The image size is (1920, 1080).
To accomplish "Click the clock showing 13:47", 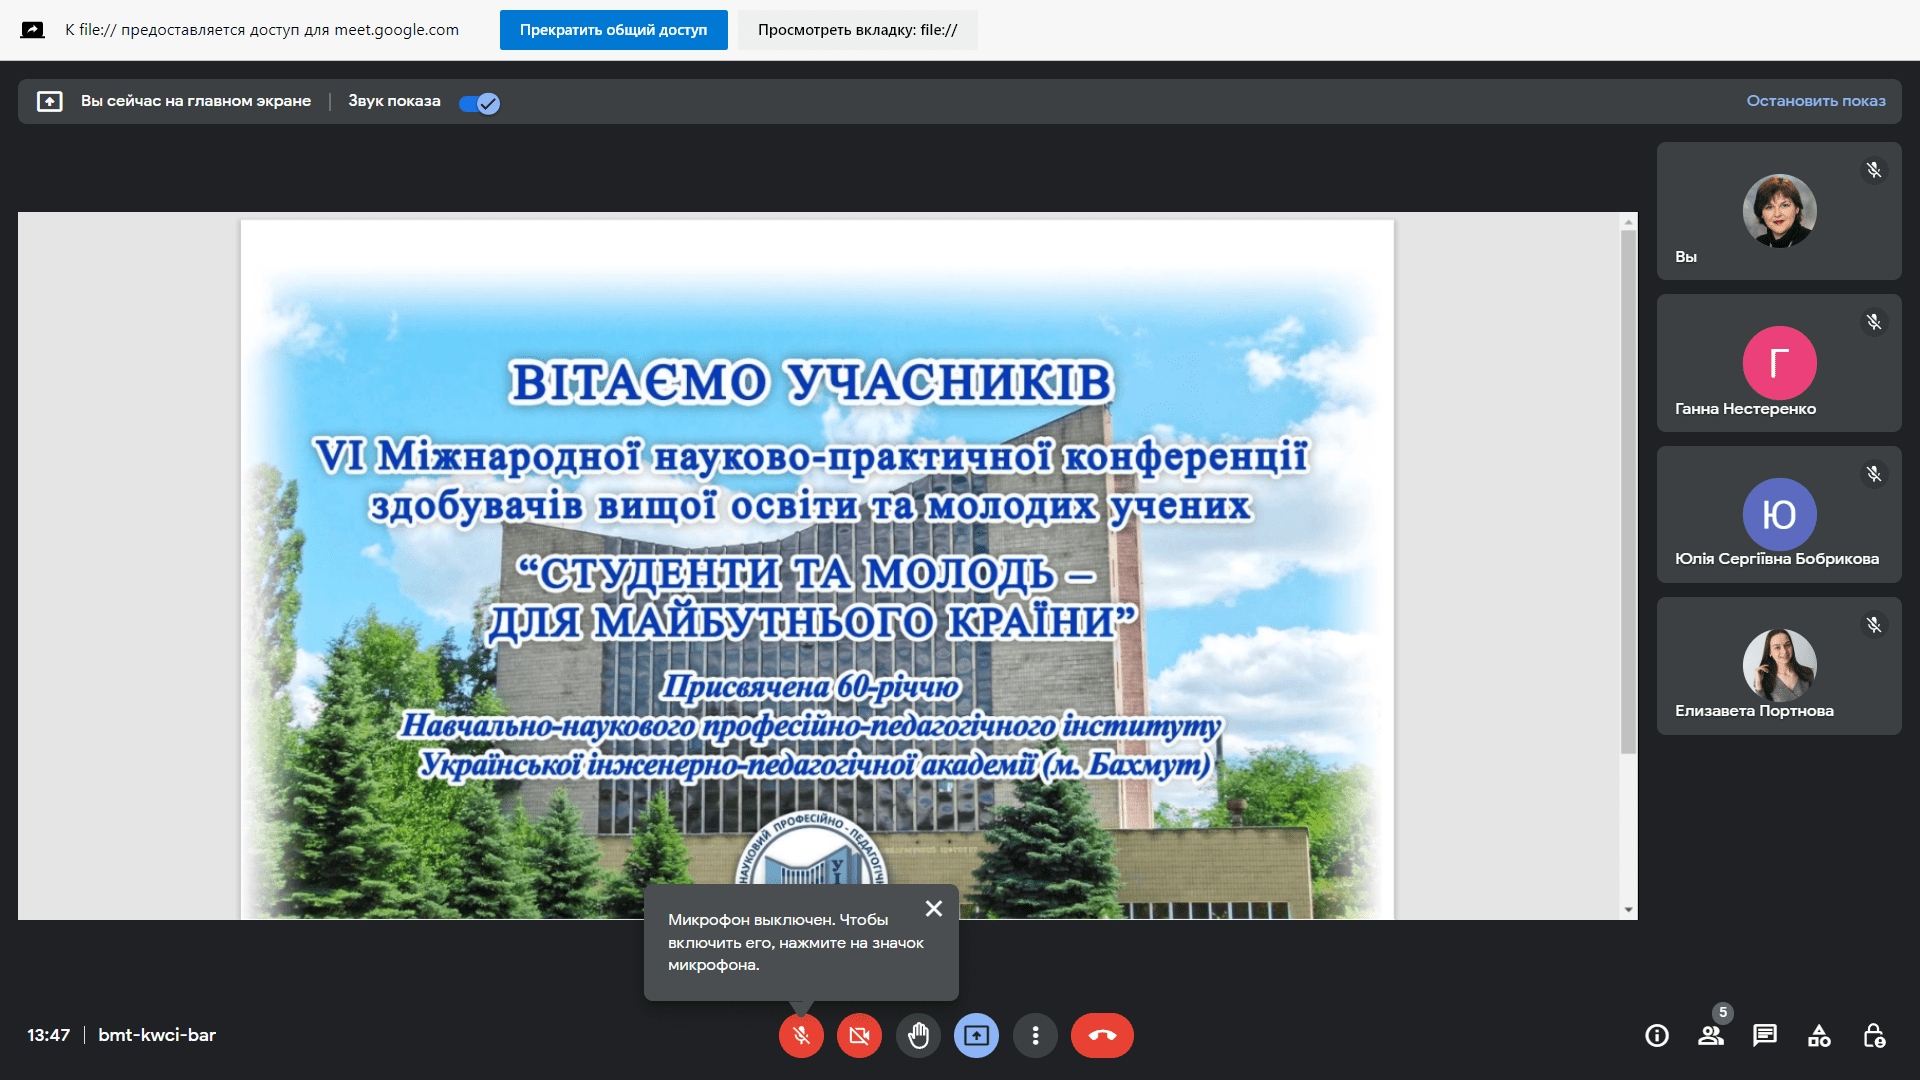I will tap(49, 1035).
